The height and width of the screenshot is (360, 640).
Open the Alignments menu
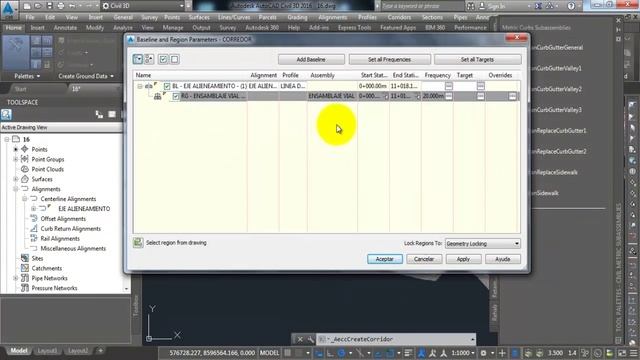click(332, 18)
